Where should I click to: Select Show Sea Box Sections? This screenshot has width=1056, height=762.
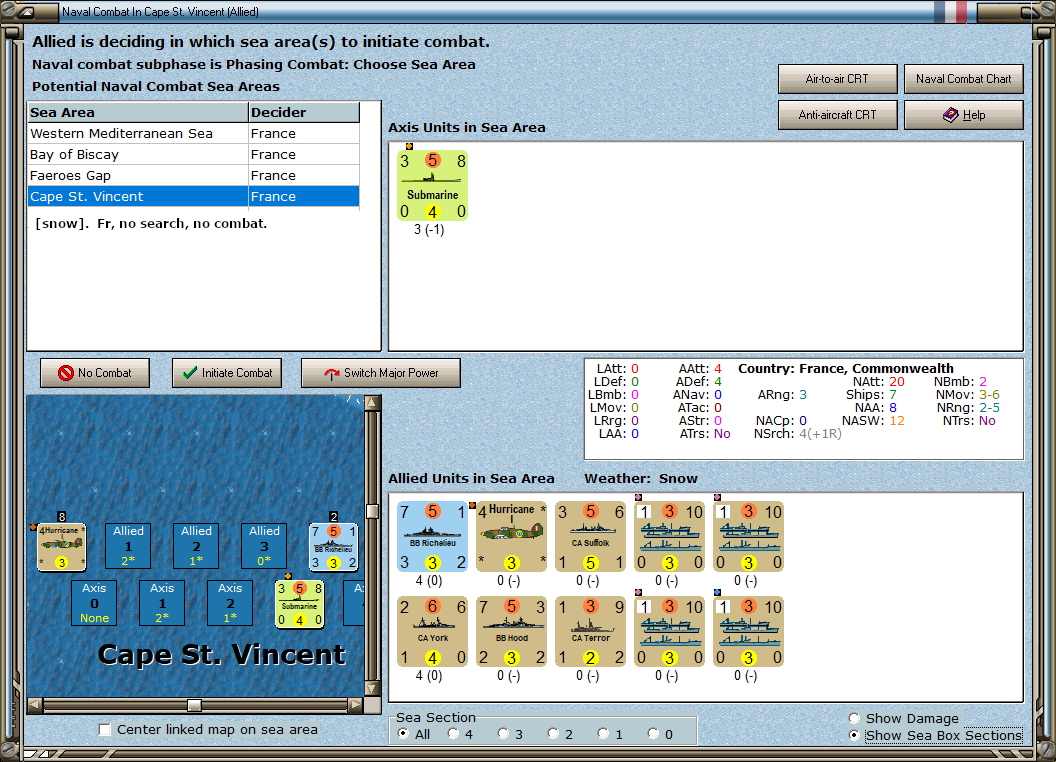point(855,735)
